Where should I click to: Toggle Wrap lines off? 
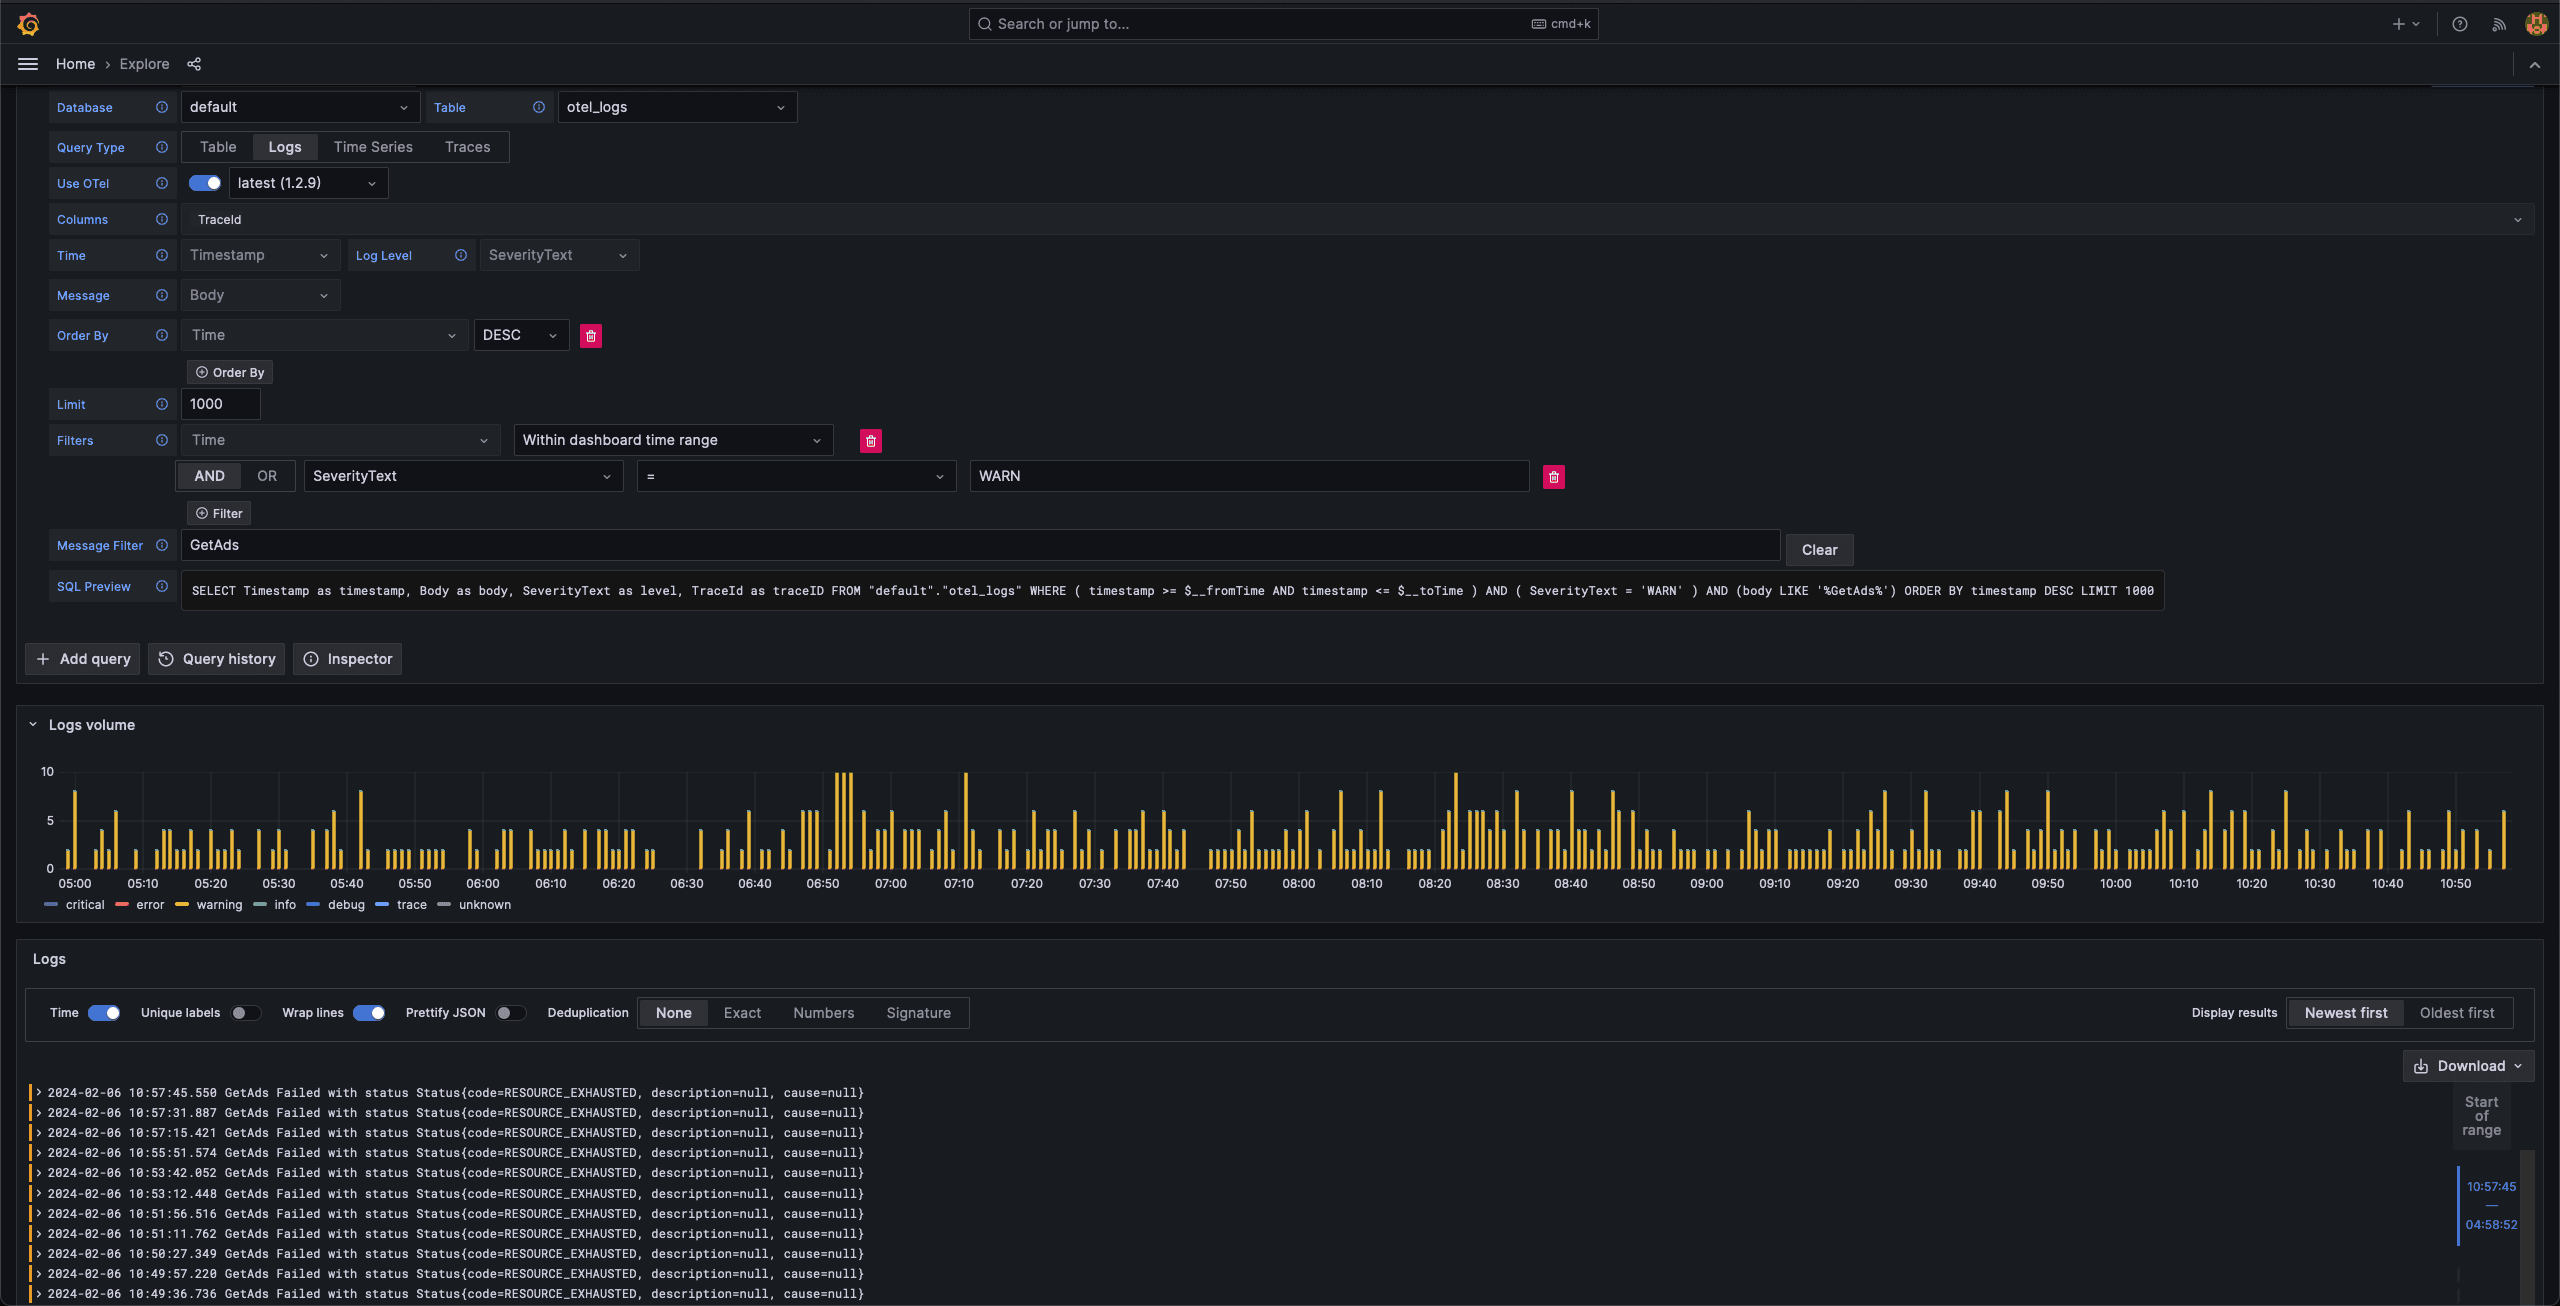(369, 1013)
